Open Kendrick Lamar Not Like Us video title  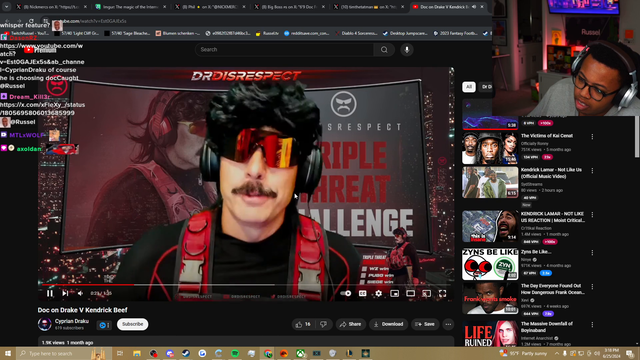551,173
